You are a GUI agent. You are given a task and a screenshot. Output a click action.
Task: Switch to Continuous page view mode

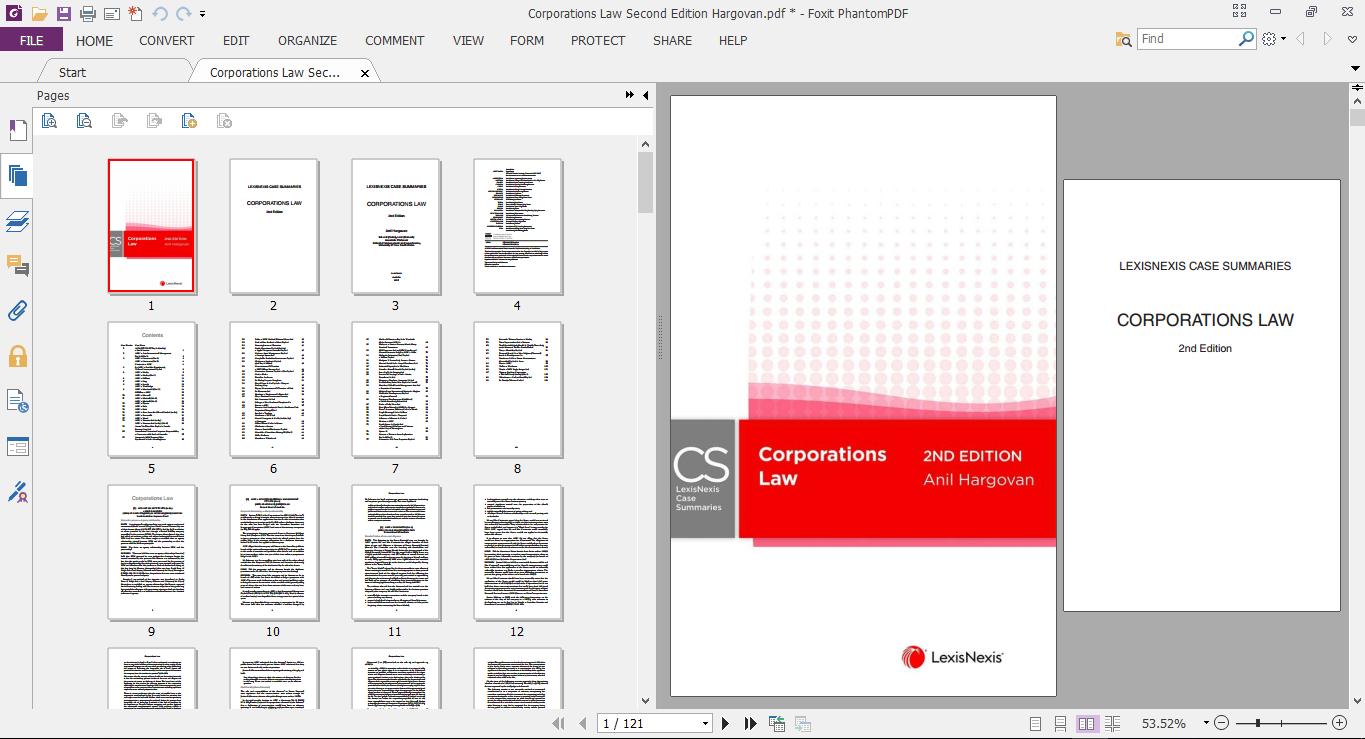[x=1061, y=723]
